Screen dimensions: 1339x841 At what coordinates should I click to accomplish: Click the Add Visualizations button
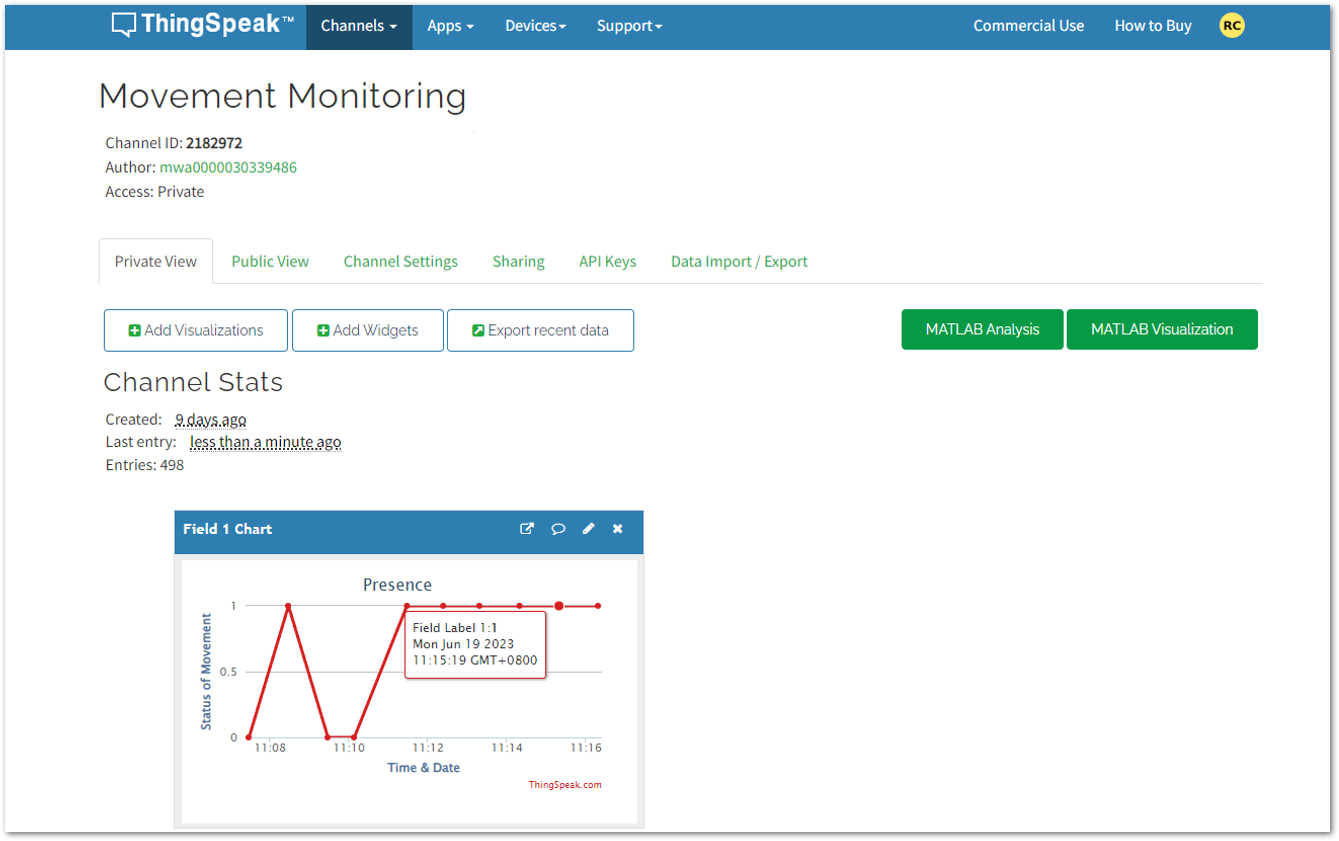(x=196, y=330)
